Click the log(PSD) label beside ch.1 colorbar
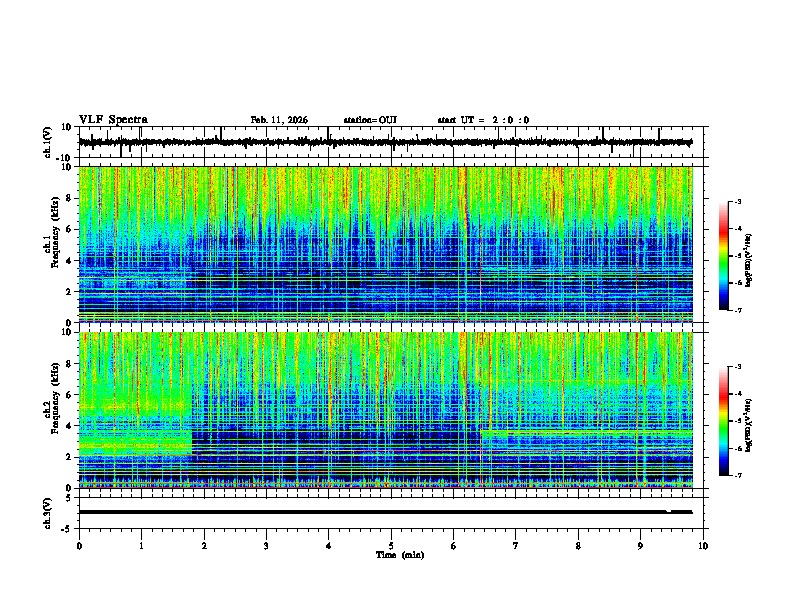The width and height of the screenshot is (792, 612). (x=748, y=260)
